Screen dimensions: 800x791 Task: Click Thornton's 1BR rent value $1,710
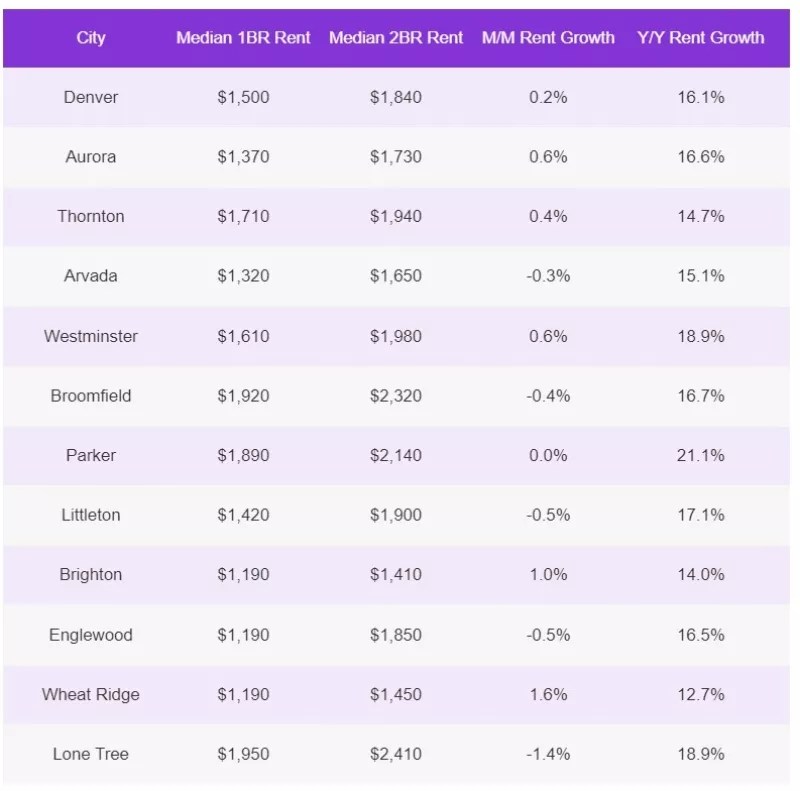[x=243, y=216]
